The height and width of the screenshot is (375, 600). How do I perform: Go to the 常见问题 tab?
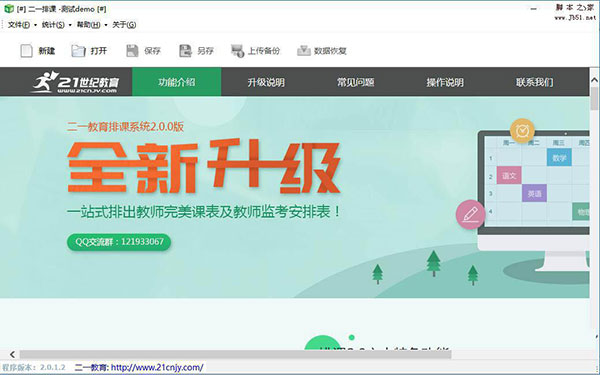click(355, 82)
